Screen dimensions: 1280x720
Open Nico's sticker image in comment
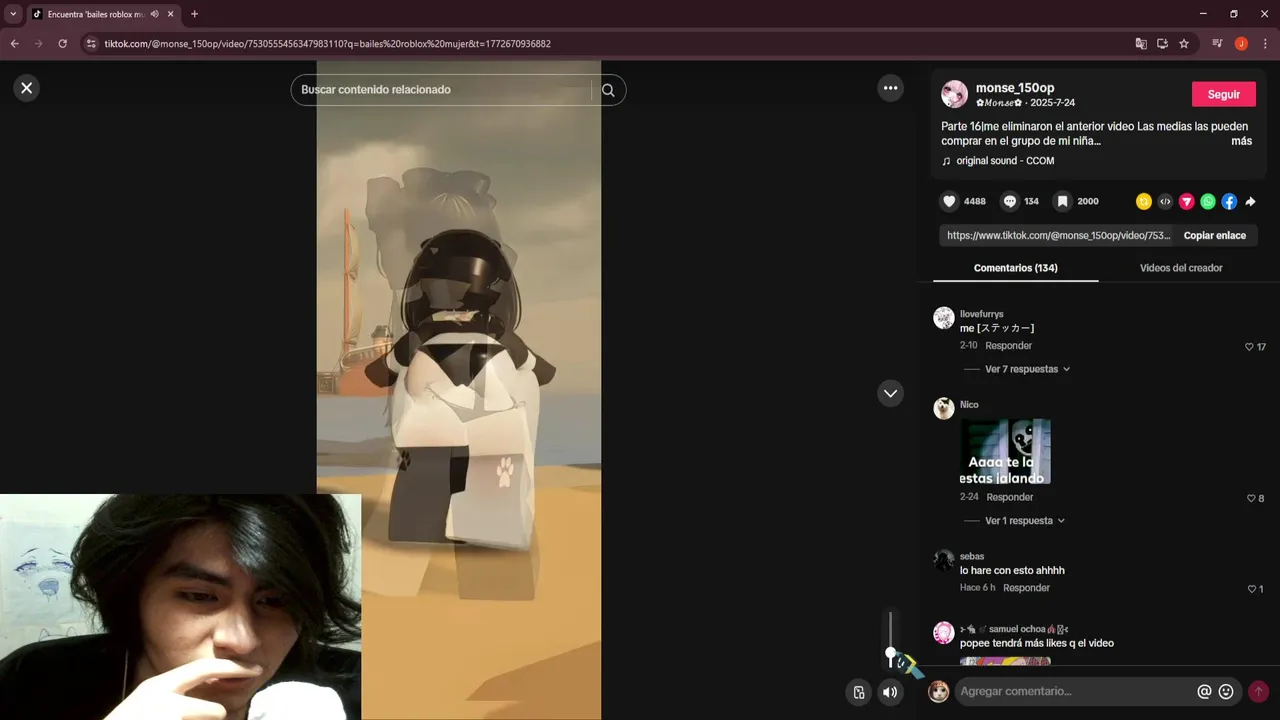(x=1005, y=451)
